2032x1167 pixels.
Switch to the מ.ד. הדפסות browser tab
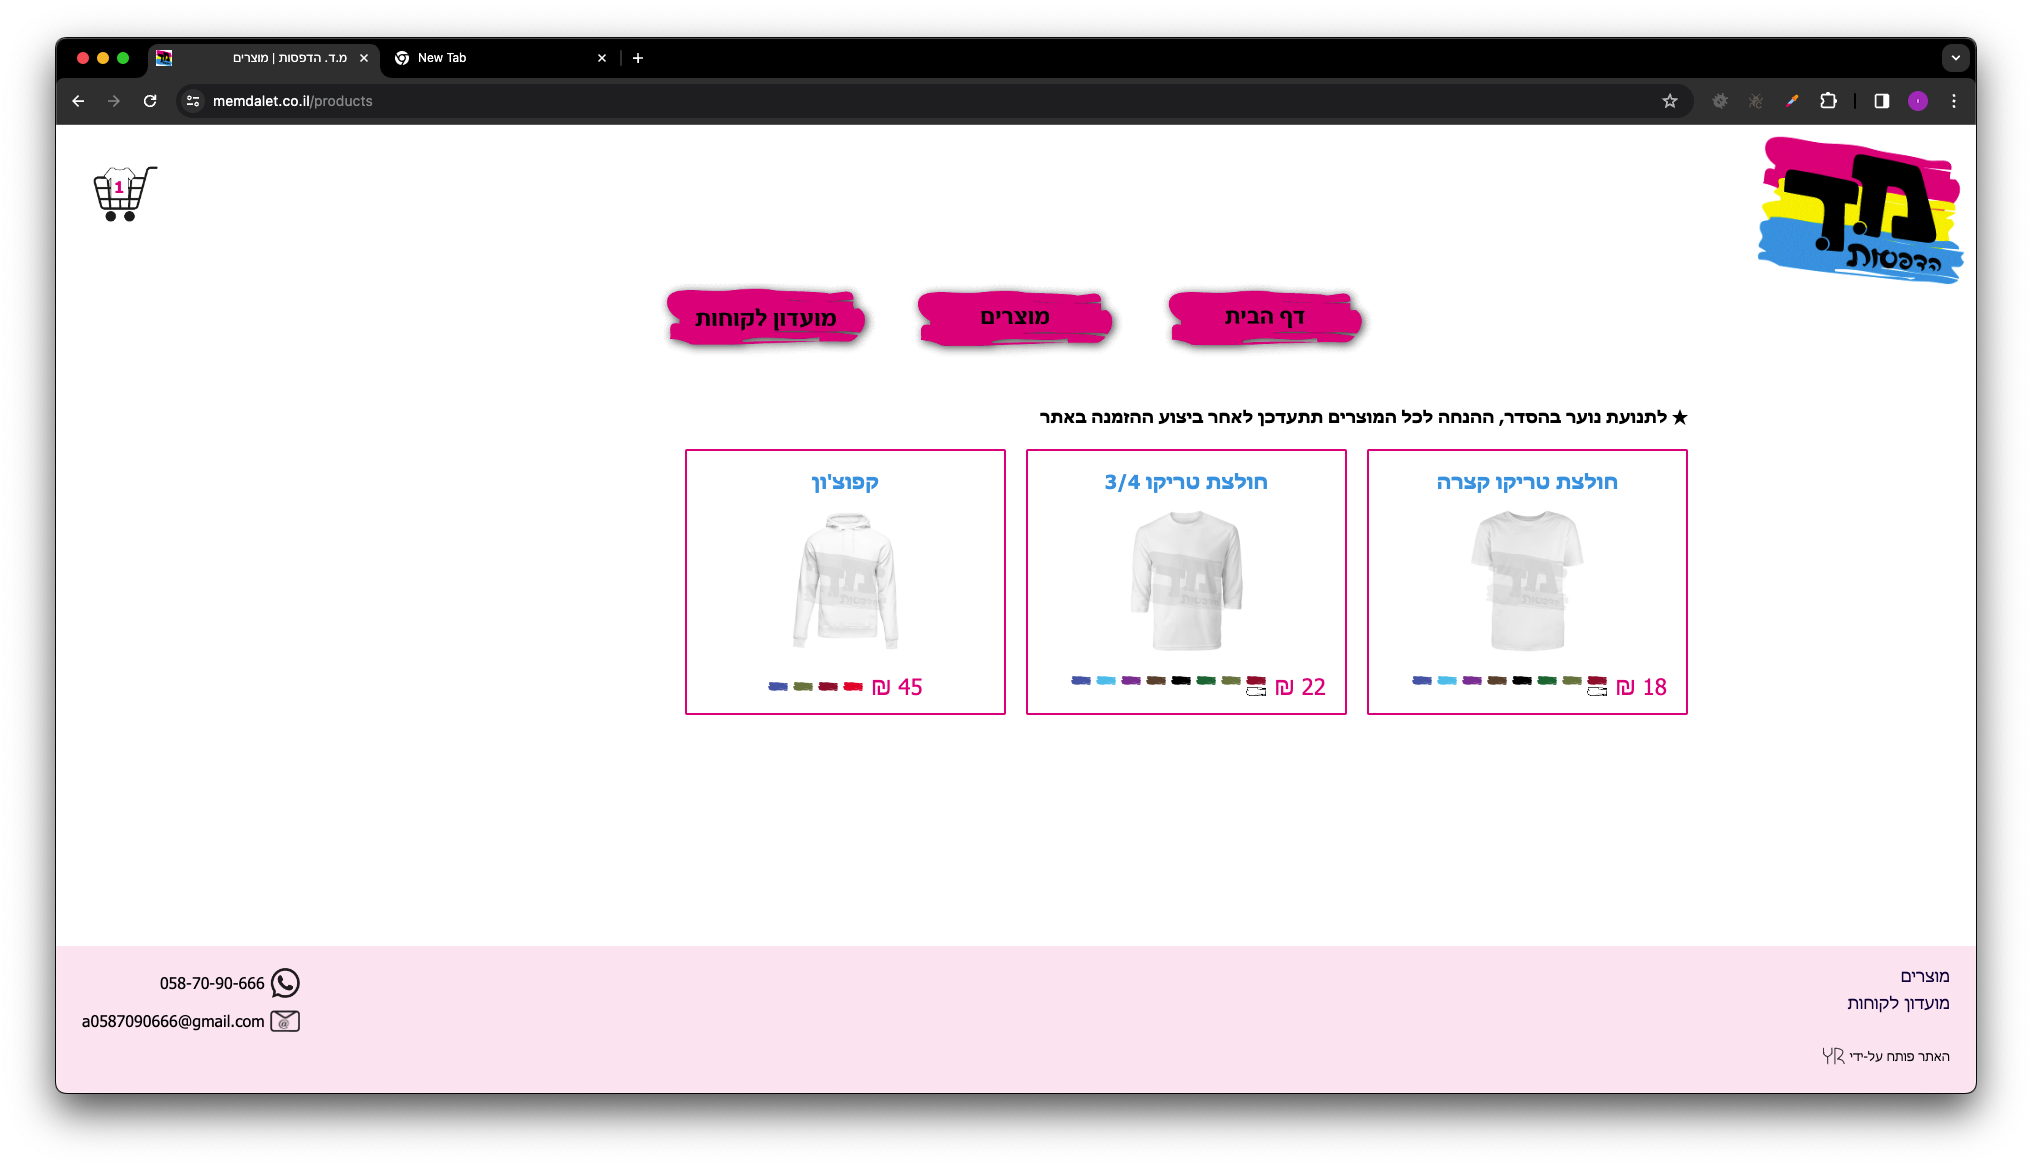coord(265,58)
